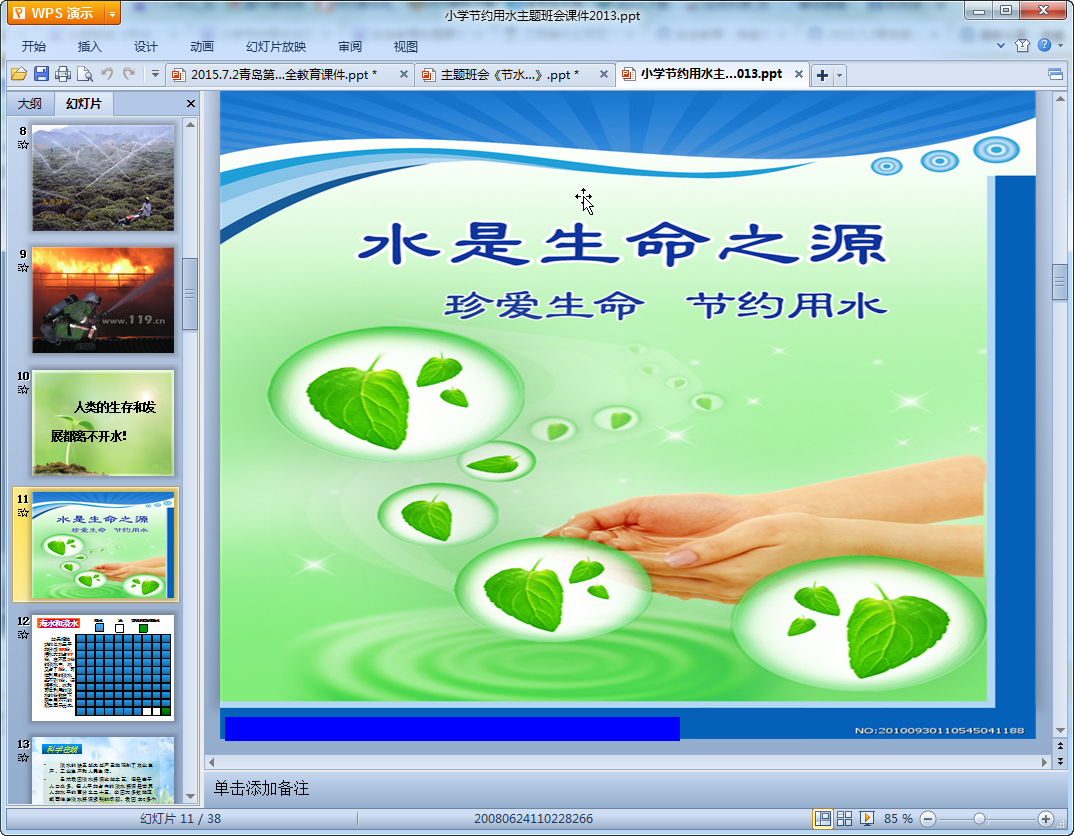Open the skin shirt icon
Viewport: 1074px width, 836px height.
[x=1023, y=46]
